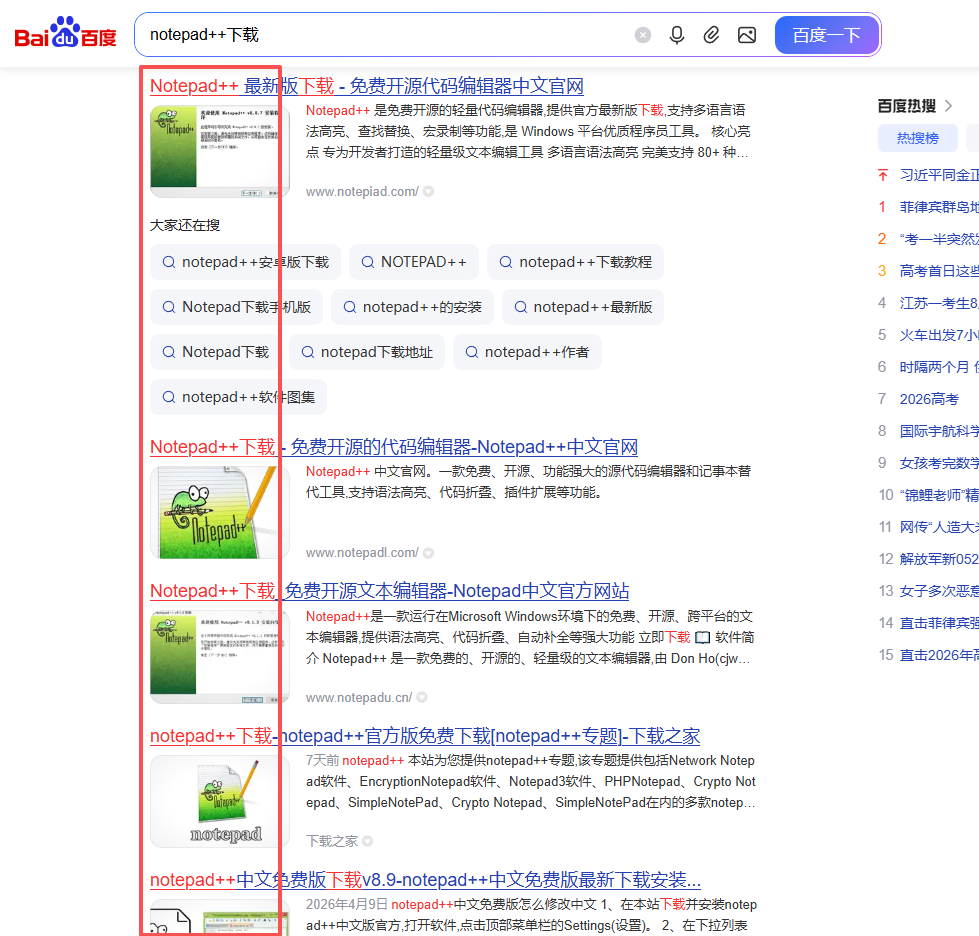Choose the suggestion notepad下载地址
The height and width of the screenshot is (936, 979).
click(367, 352)
